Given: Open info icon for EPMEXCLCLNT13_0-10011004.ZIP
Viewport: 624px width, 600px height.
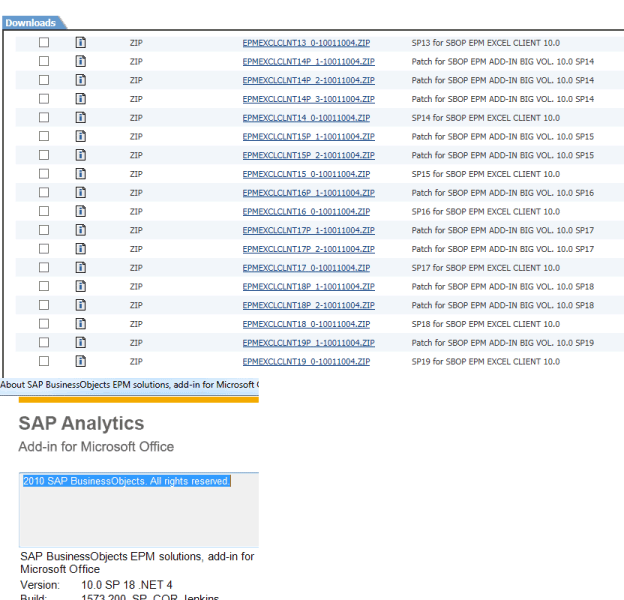Looking at the screenshot, I should [81, 42].
